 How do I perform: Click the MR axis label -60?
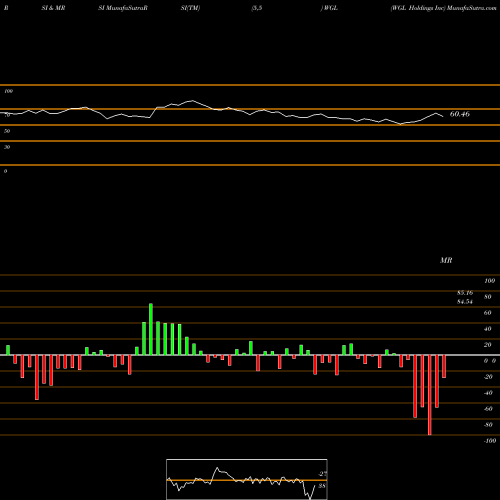tap(488, 409)
